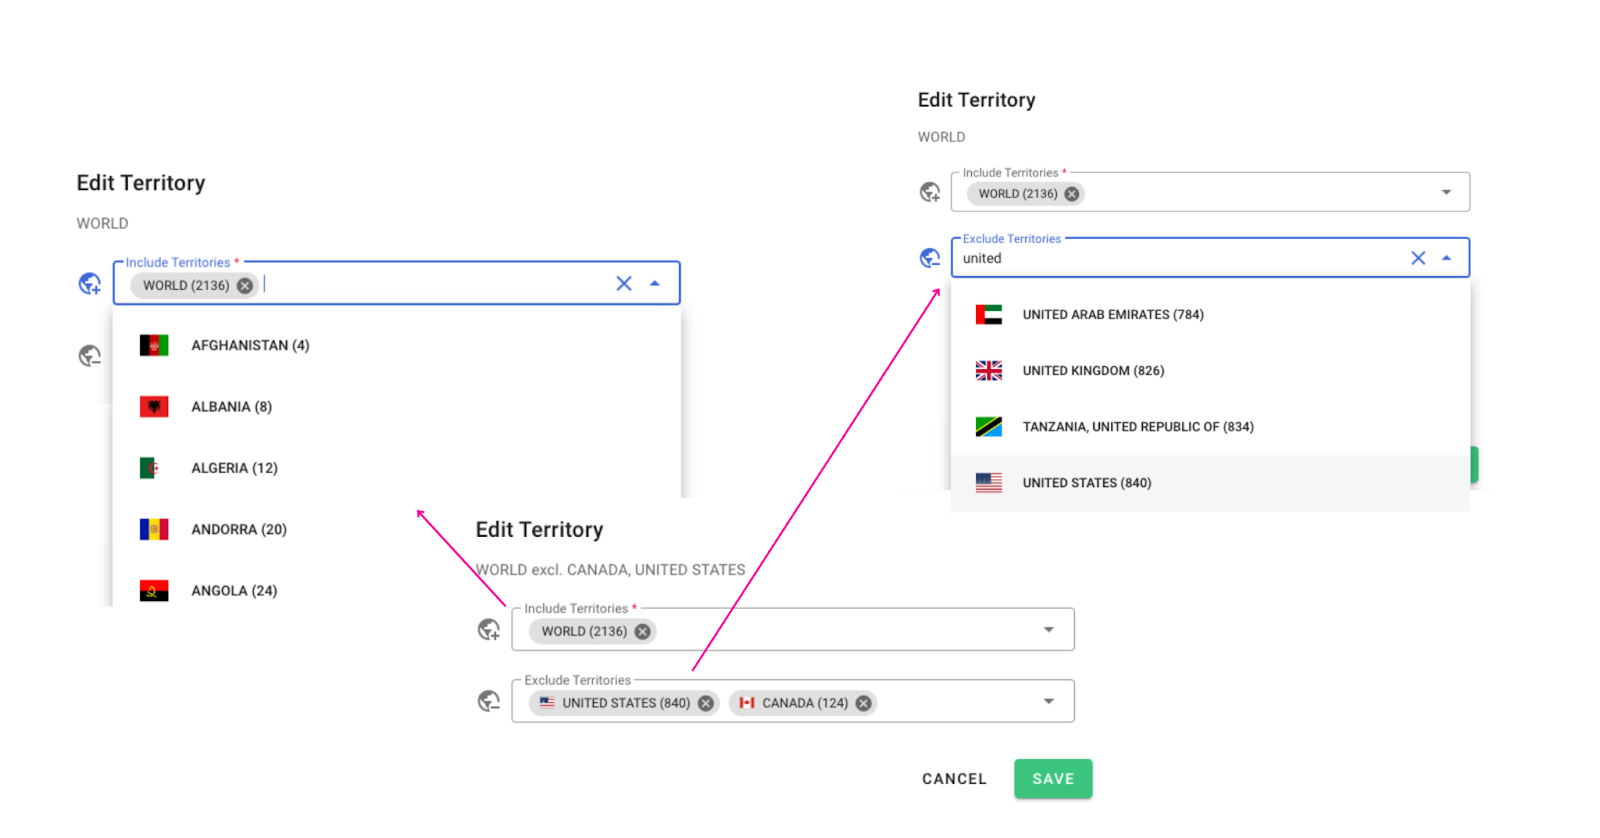Choose UNITED STATES (840) option
Image resolution: width=1600 pixels, height=838 pixels.
tap(1086, 483)
